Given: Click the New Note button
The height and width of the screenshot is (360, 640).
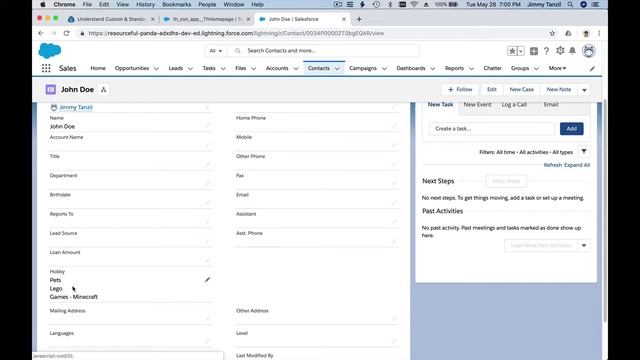Looking at the screenshot, I should (x=559, y=89).
